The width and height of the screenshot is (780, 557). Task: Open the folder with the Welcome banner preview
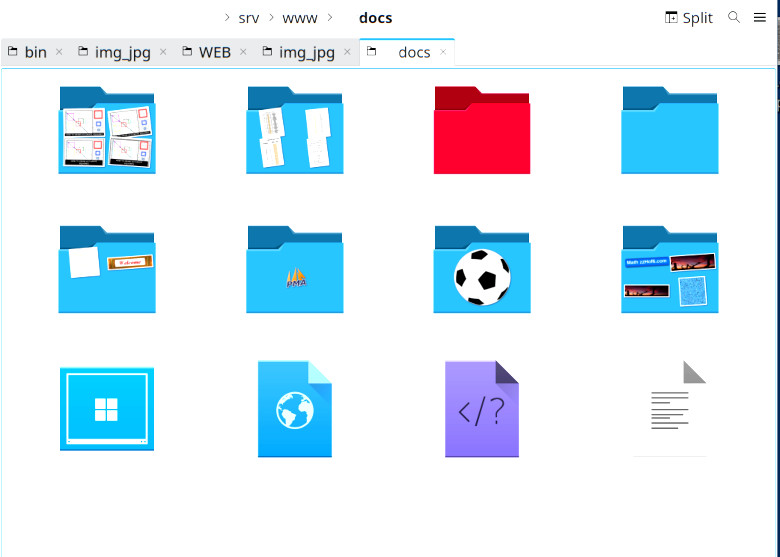pyautogui.click(x=107, y=269)
